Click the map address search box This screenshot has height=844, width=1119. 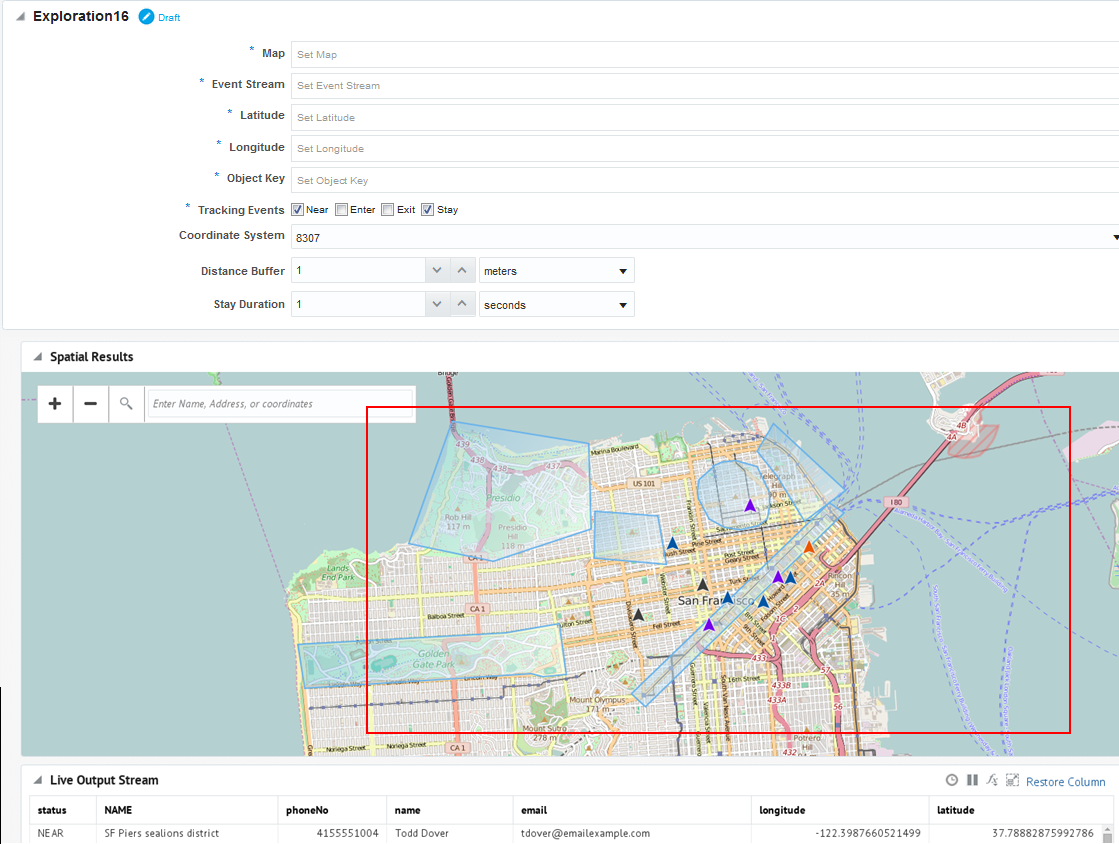[x=280, y=404]
